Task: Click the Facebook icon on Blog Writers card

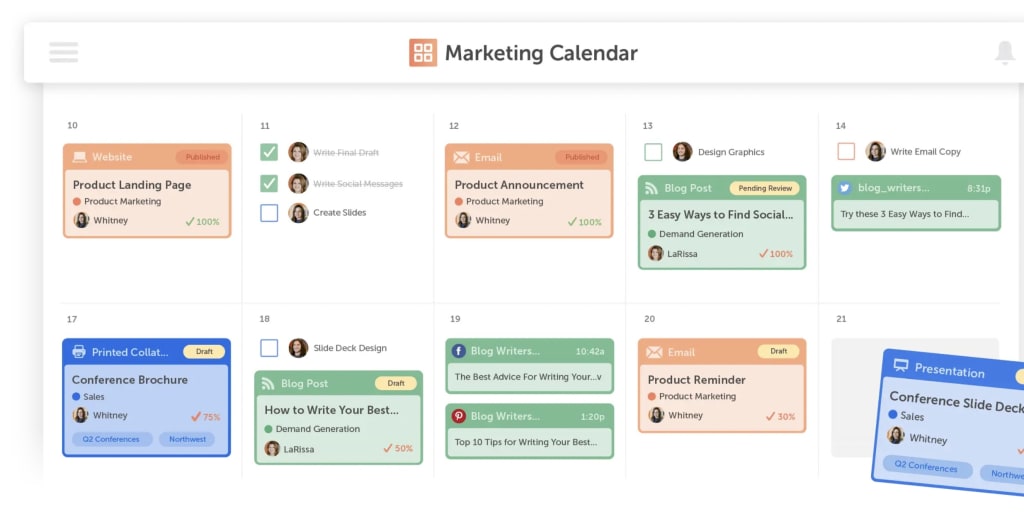Action: [459, 351]
